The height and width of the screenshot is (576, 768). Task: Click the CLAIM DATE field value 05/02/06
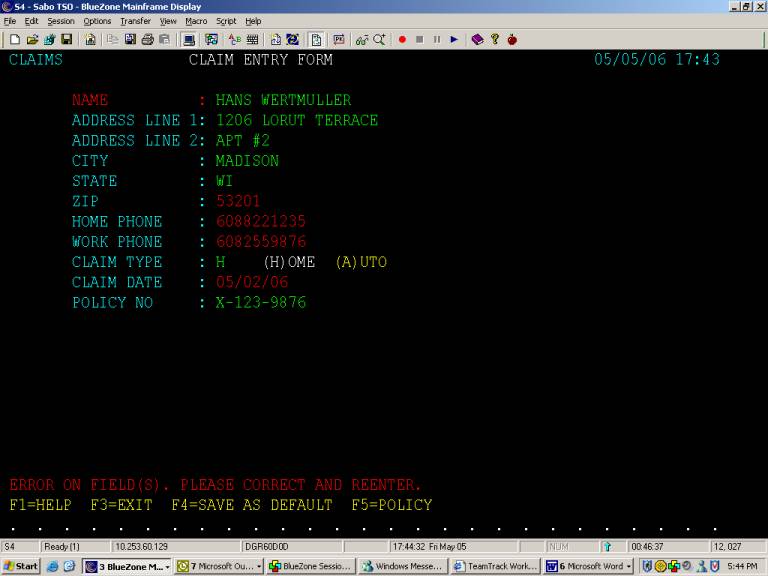click(252, 282)
